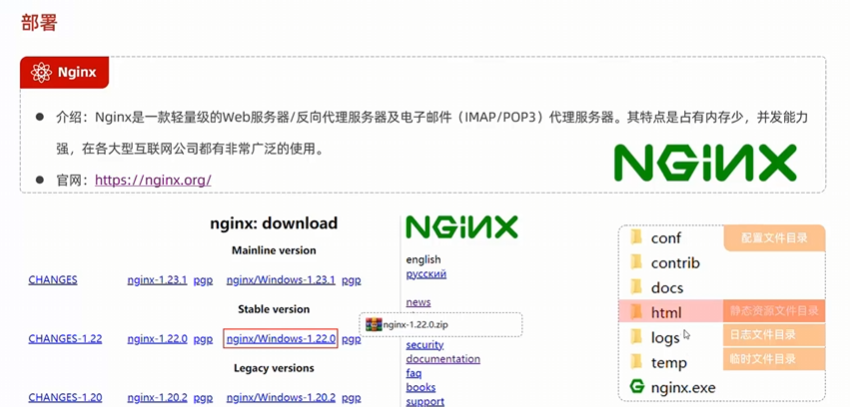The height and width of the screenshot is (407, 850).
Task: Open the support link
Action: pyautogui.click(x=425, y=402)
